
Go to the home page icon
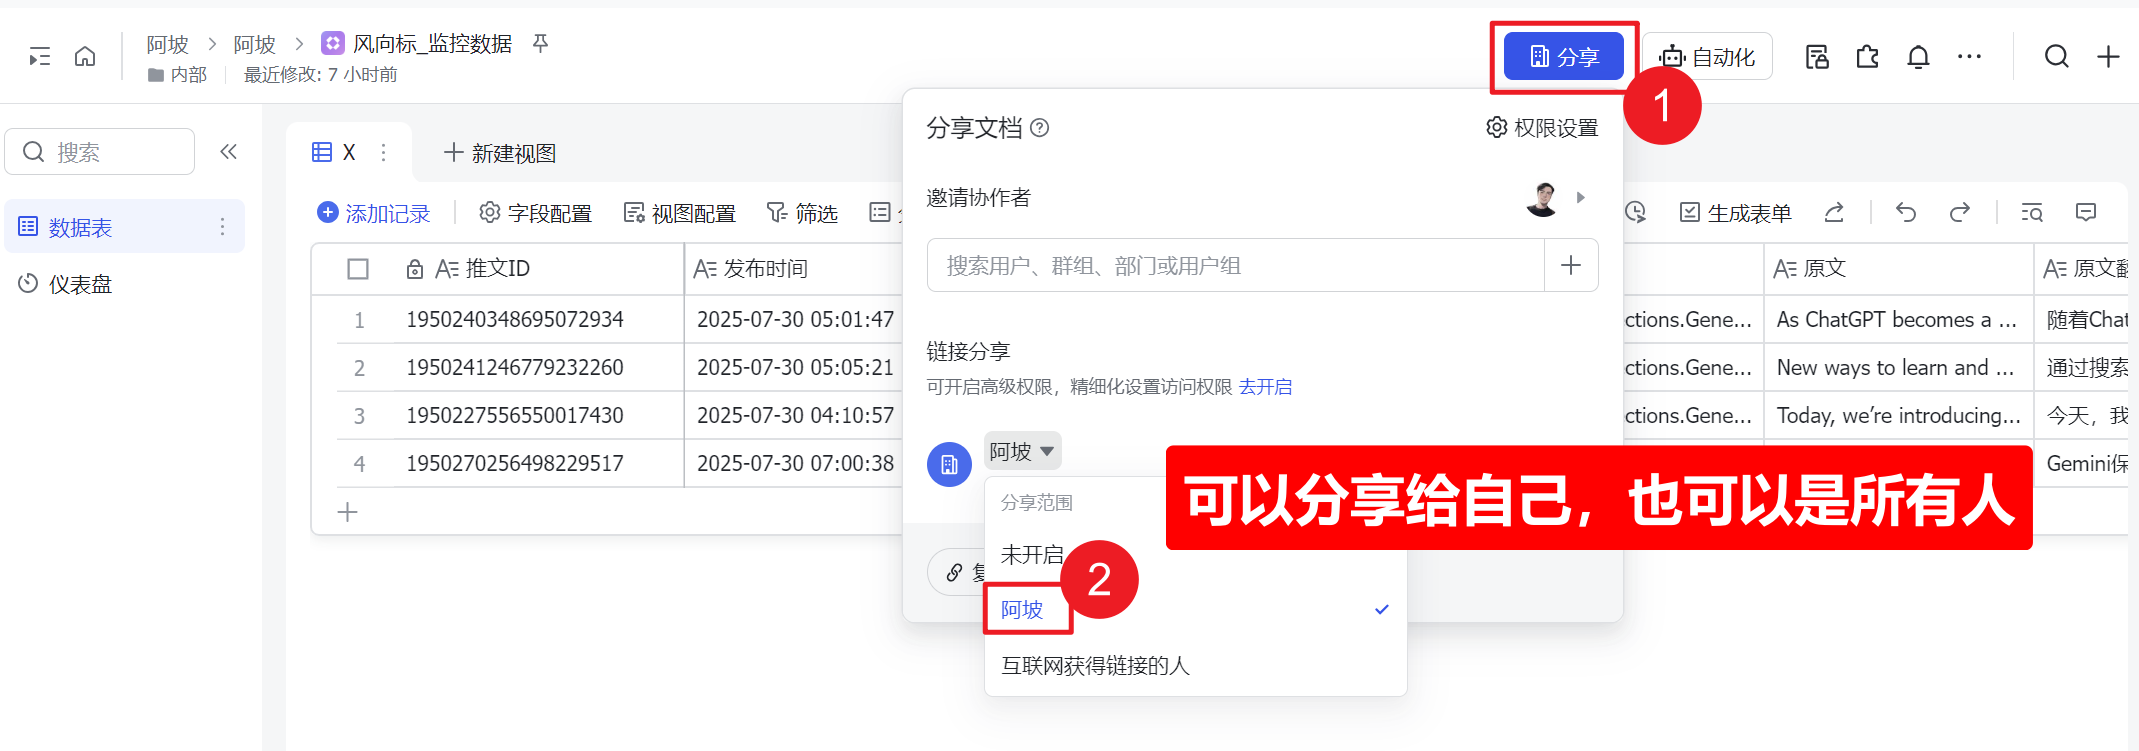(x=85, y=56)
